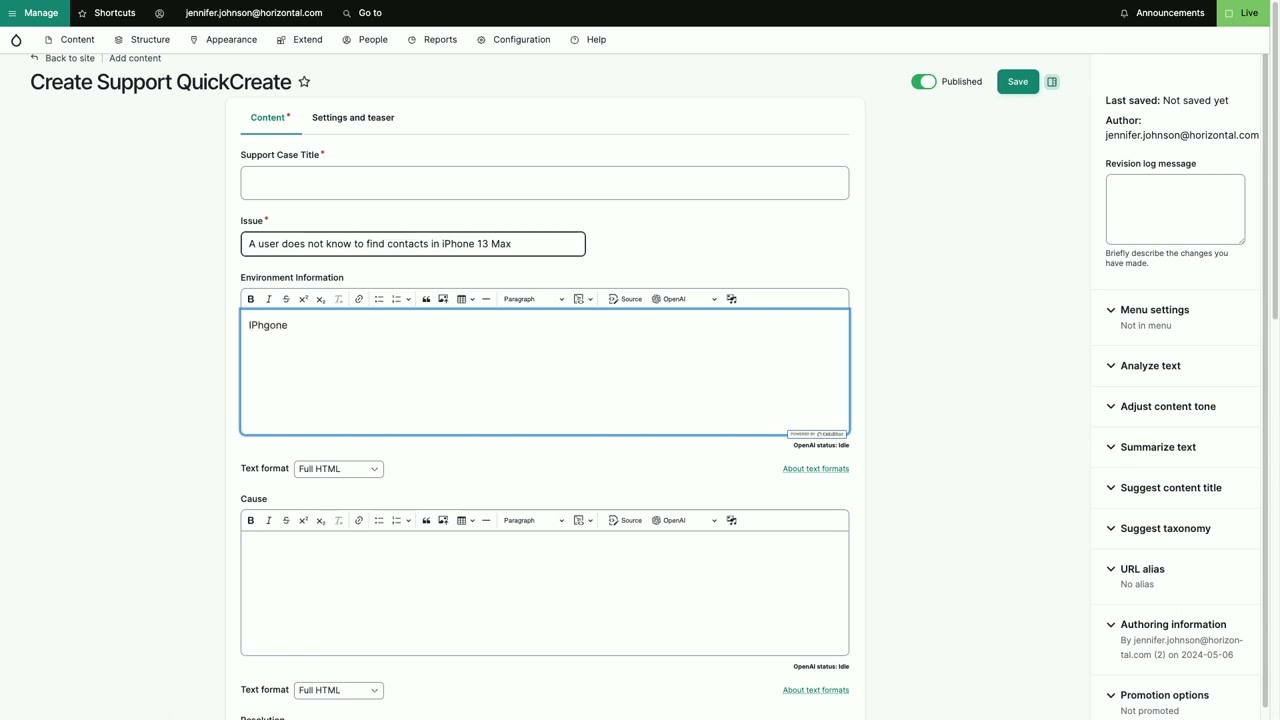Toggle the sidebar panel icon beside Save
The height and width of the screenshot is (720, 1280).
1052,82
